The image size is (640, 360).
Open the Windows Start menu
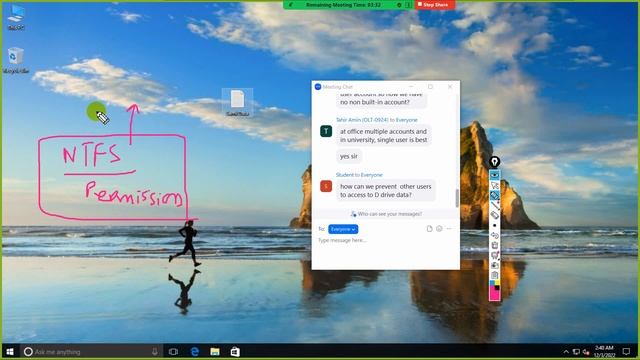10,351
